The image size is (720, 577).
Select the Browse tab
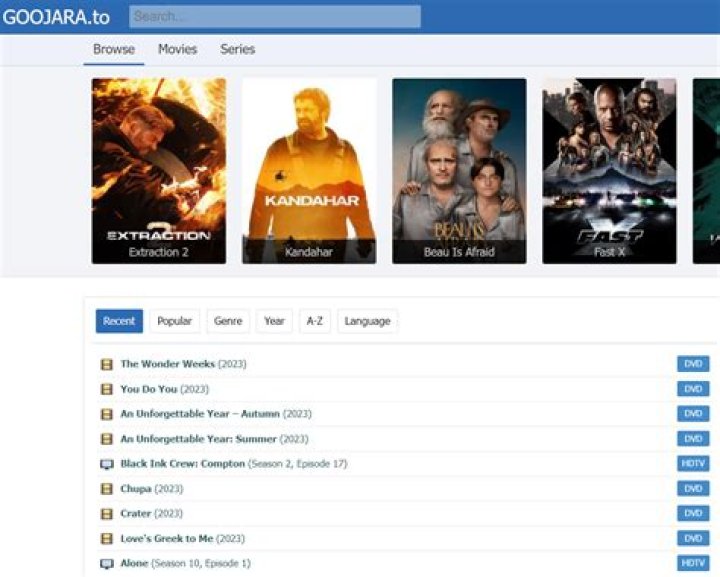pos(113,49)
